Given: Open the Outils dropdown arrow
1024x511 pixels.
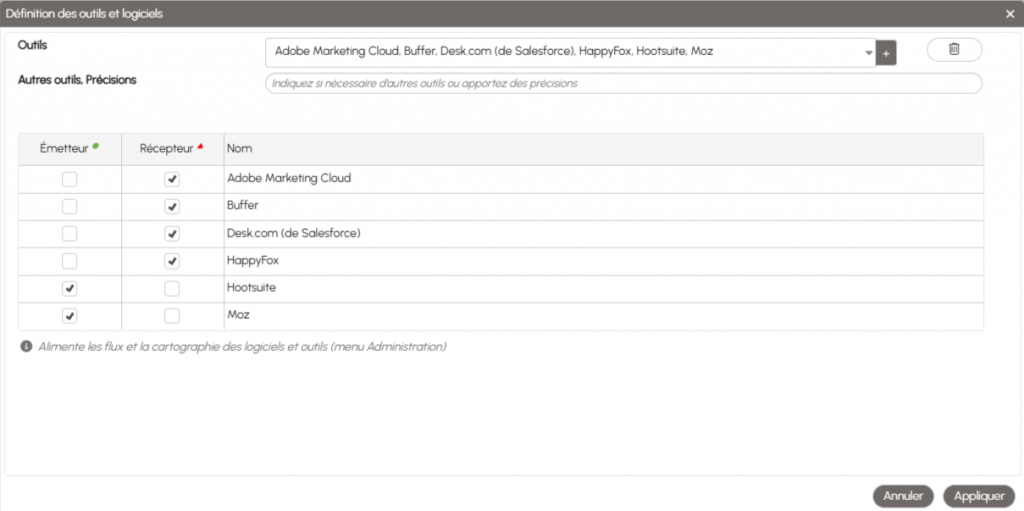Looking at the screenshot, I should point(869,53).
